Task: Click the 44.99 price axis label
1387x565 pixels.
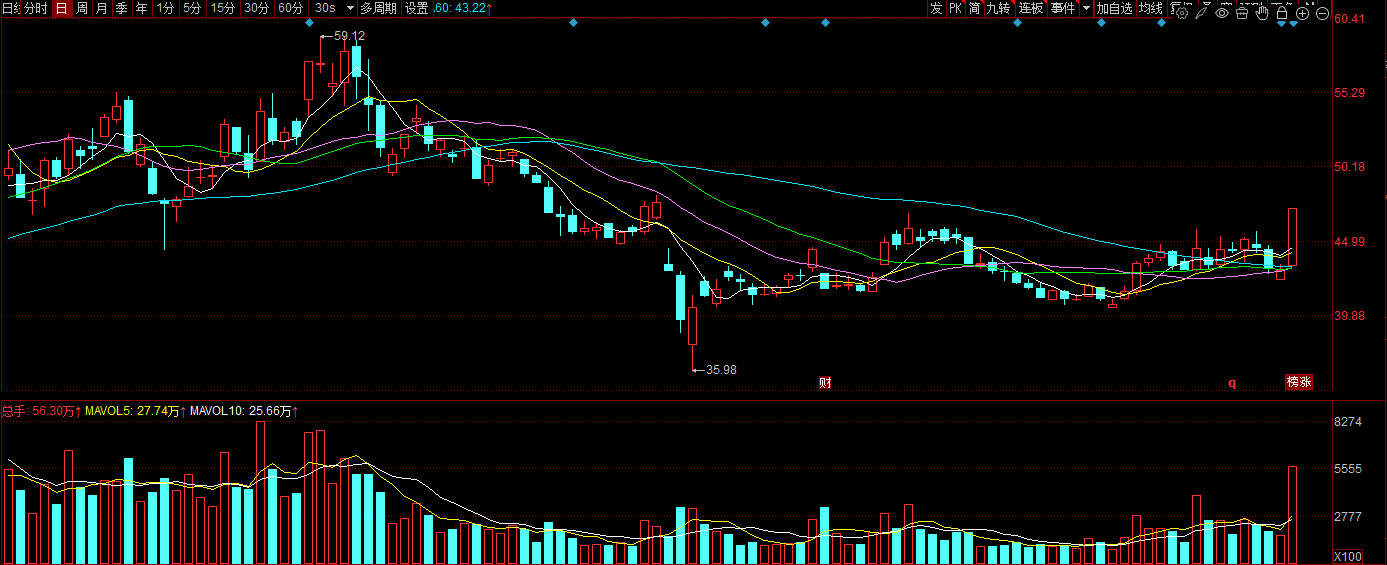Action: click(x=1350, y=241)
